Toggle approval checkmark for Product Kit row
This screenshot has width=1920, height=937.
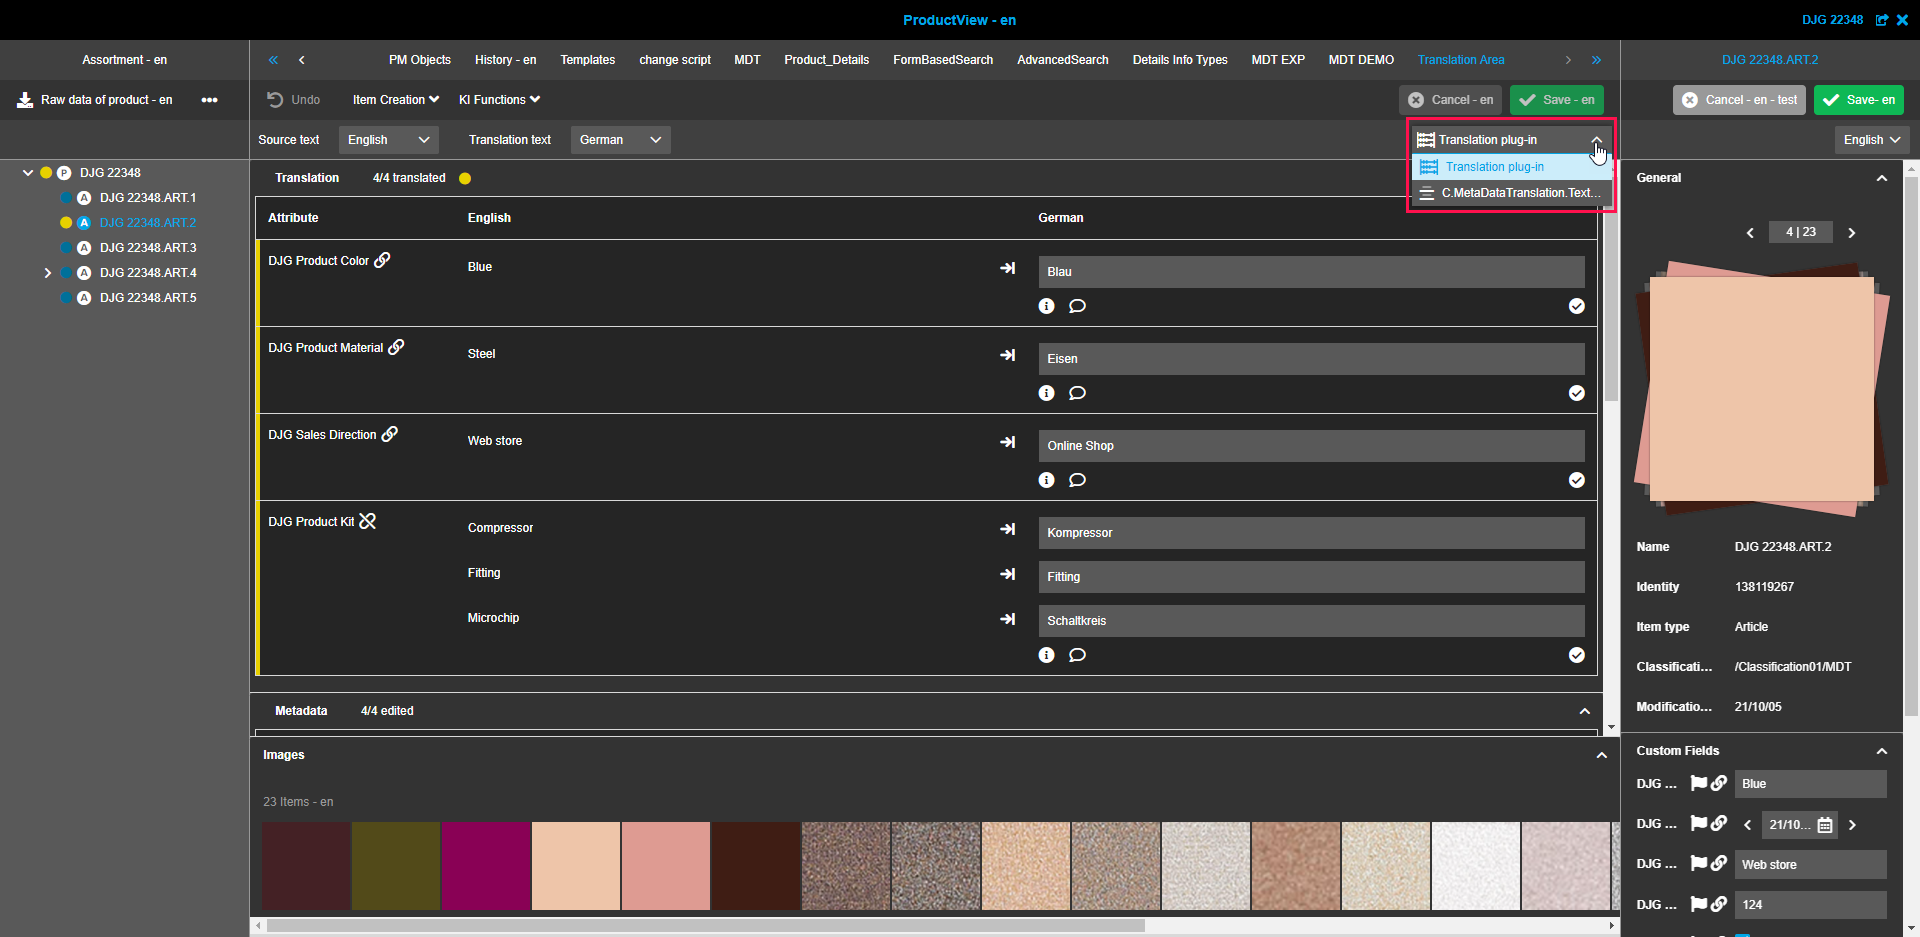click(1576, 655)
